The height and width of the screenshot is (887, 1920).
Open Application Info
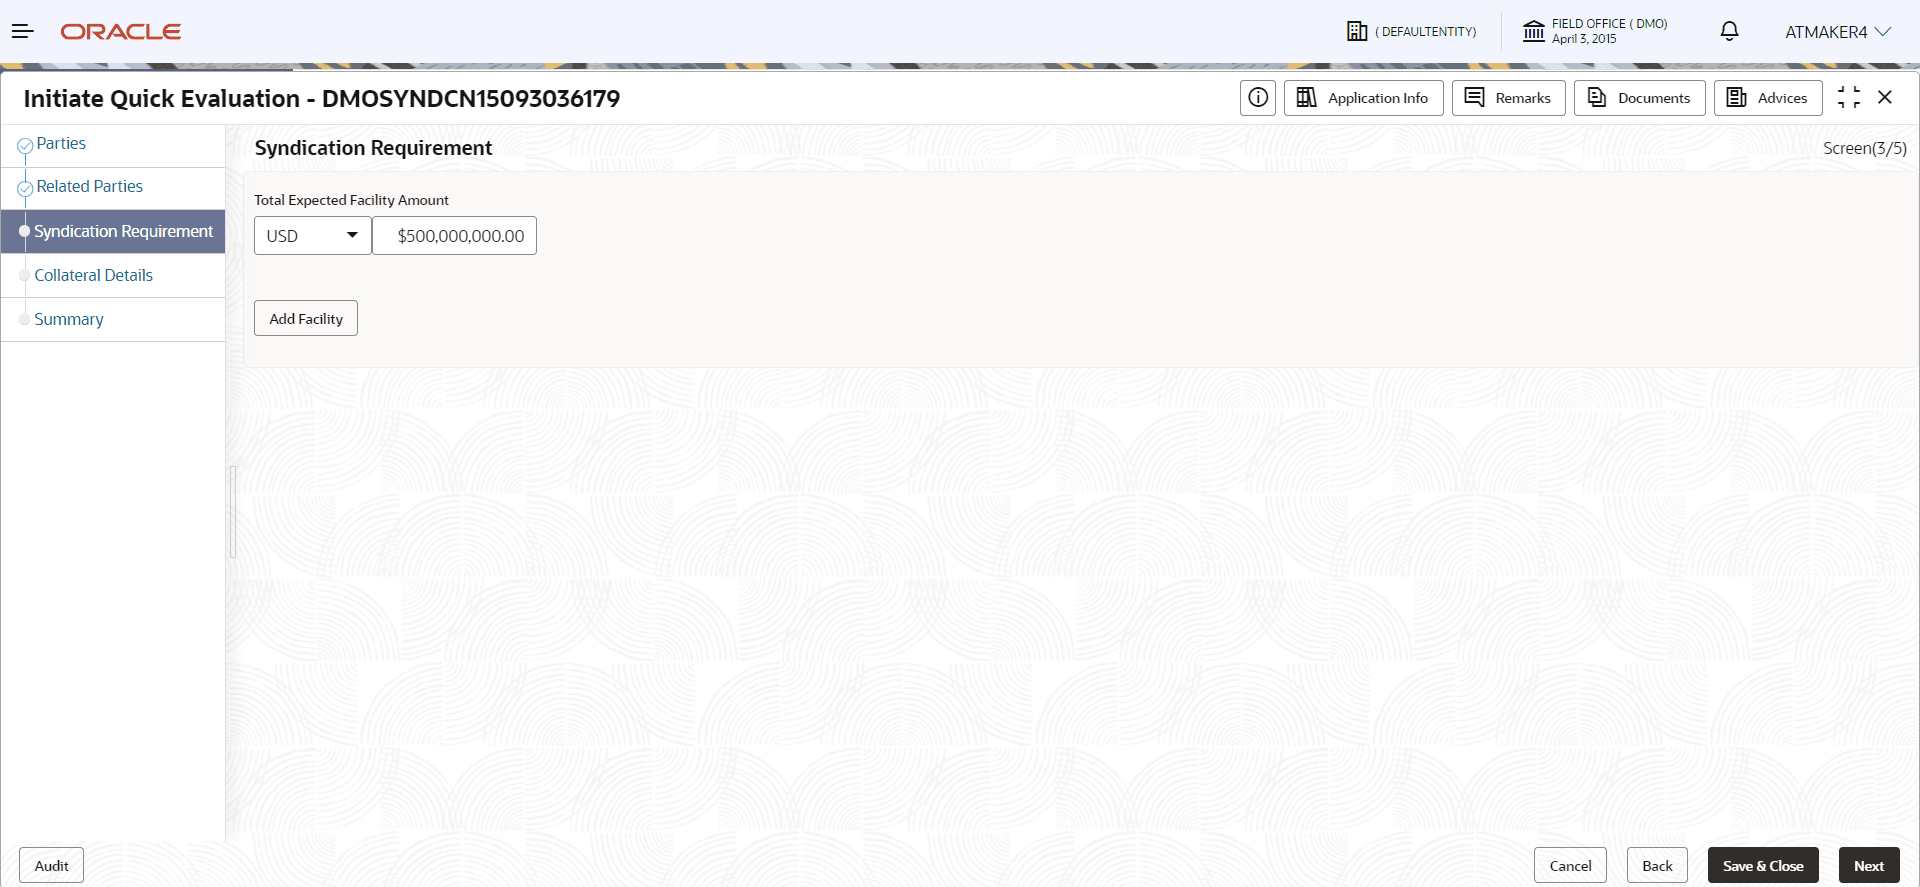[1363, 98]
